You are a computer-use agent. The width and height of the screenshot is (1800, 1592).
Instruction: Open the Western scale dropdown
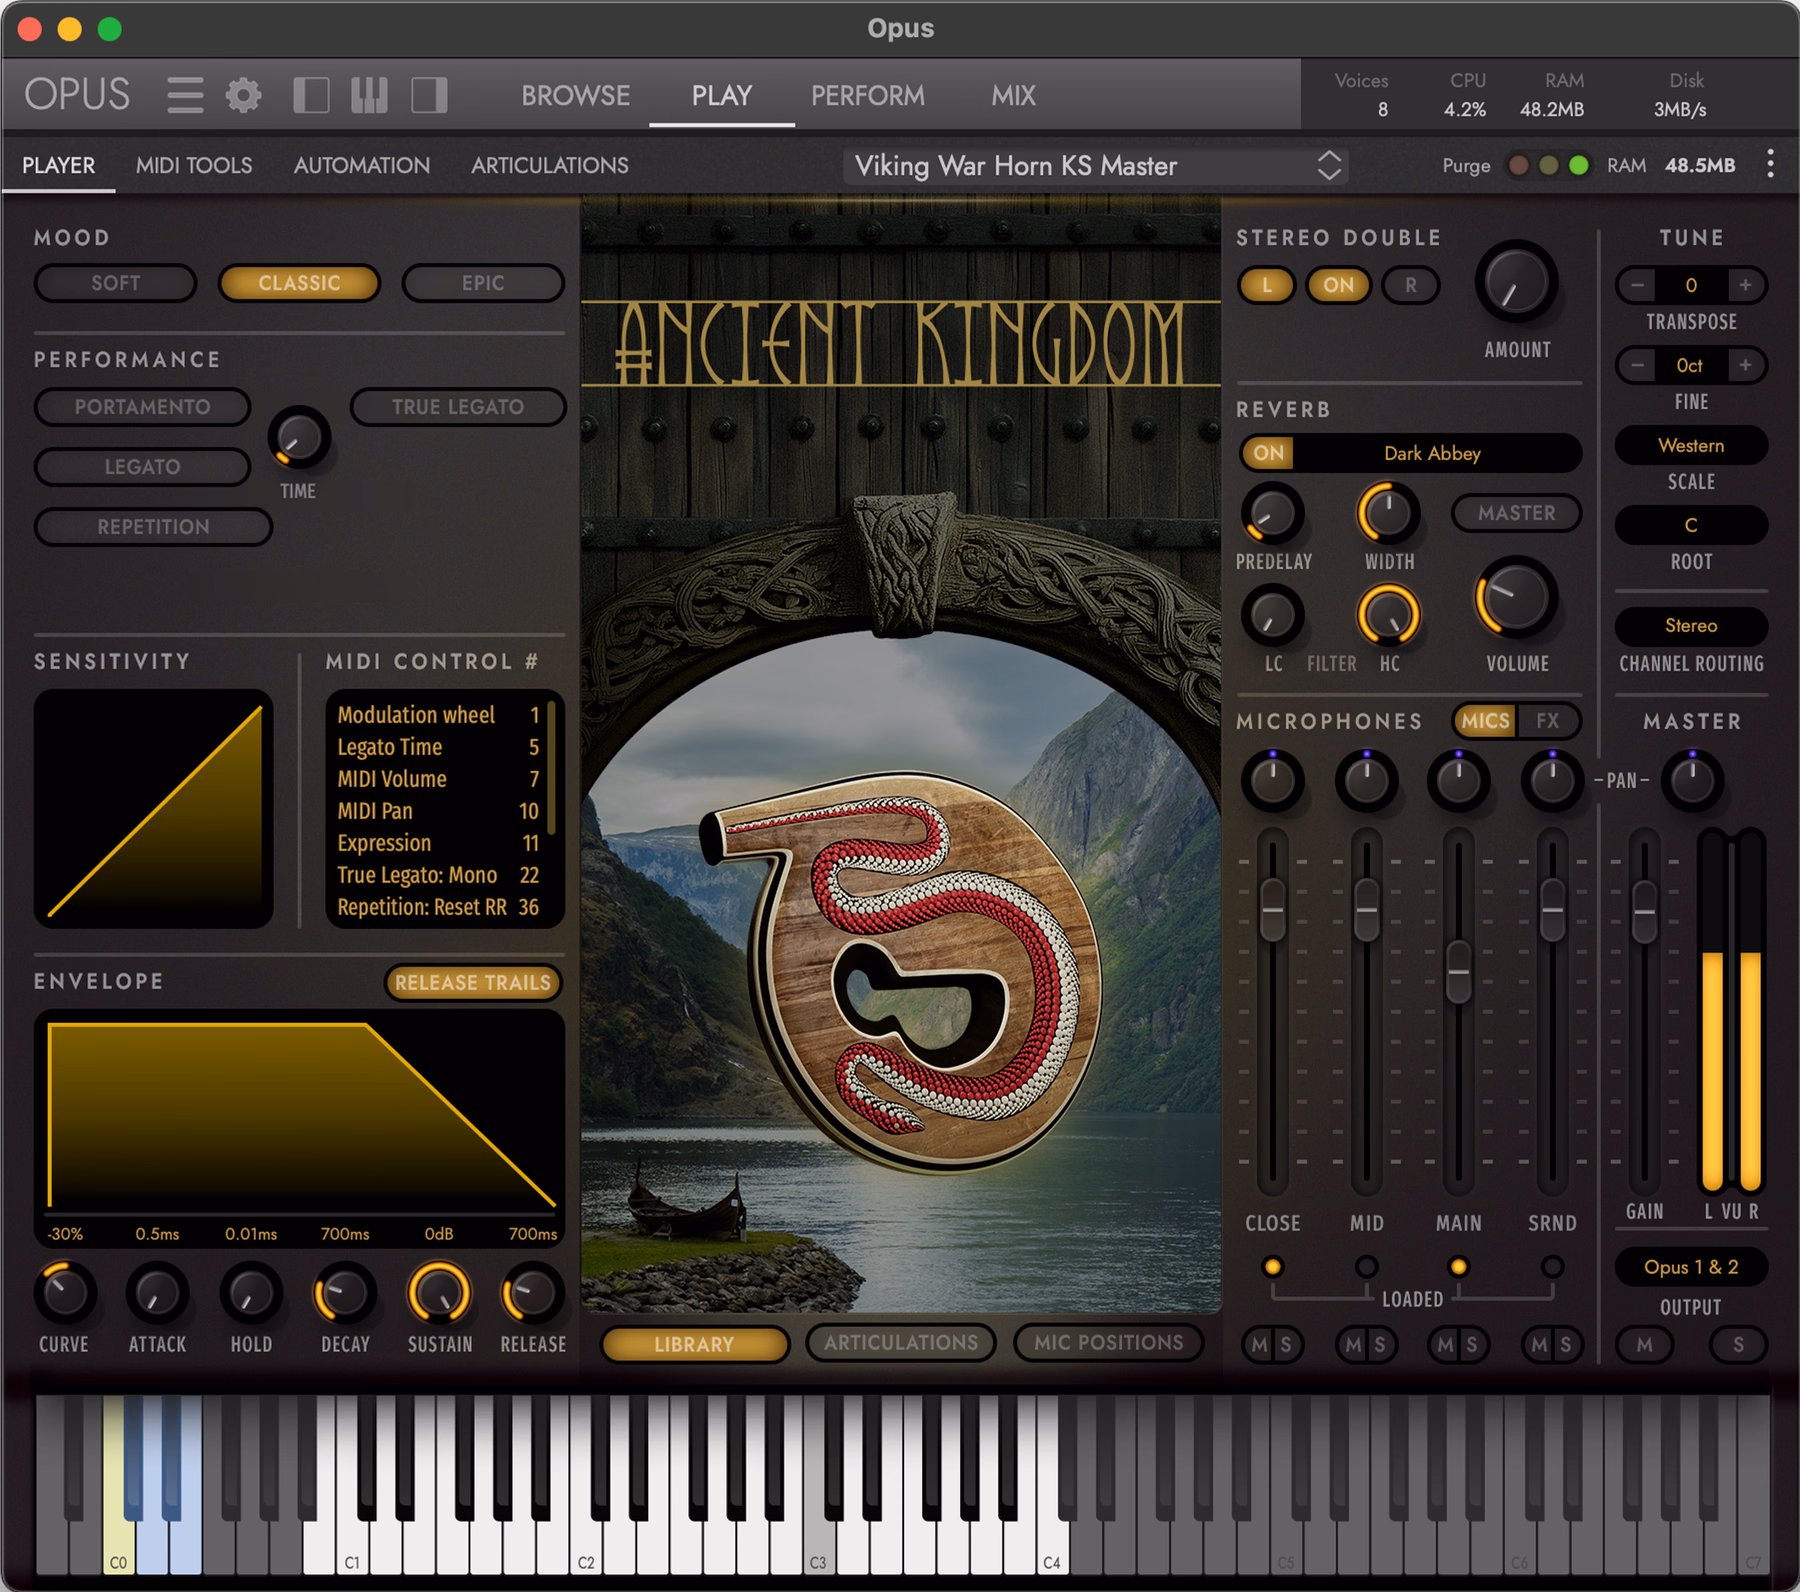1690,445
